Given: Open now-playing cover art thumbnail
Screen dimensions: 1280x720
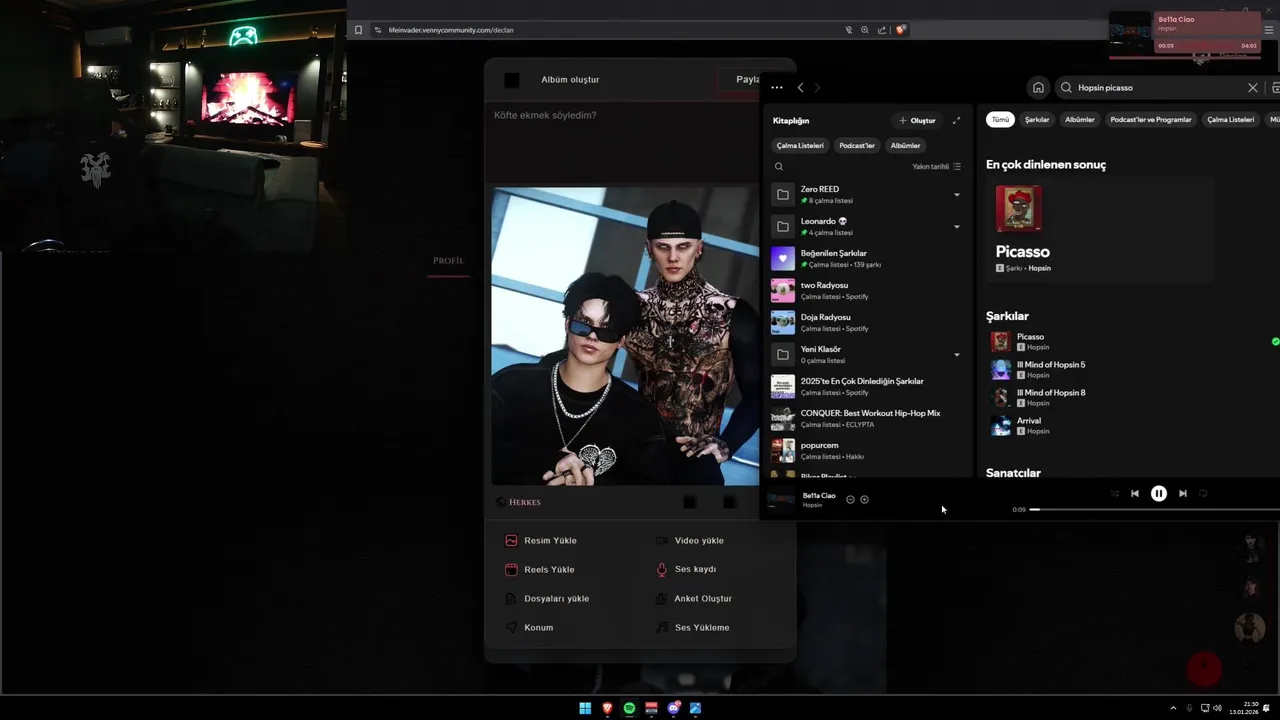Looking at the screenshot, I should 781,500.
